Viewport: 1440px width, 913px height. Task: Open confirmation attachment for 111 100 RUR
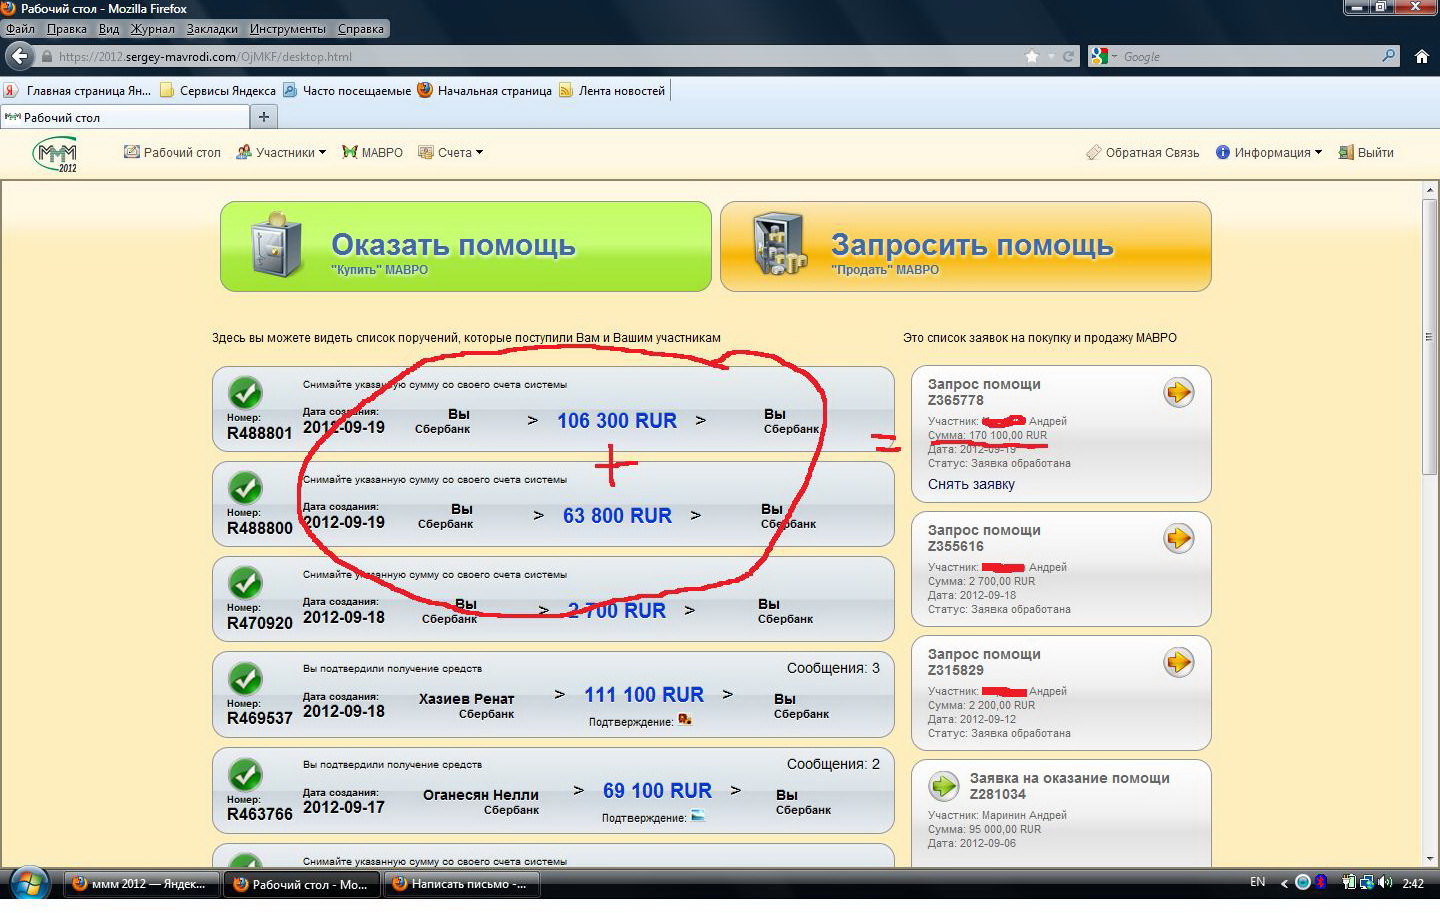click(x=685, y=720)
